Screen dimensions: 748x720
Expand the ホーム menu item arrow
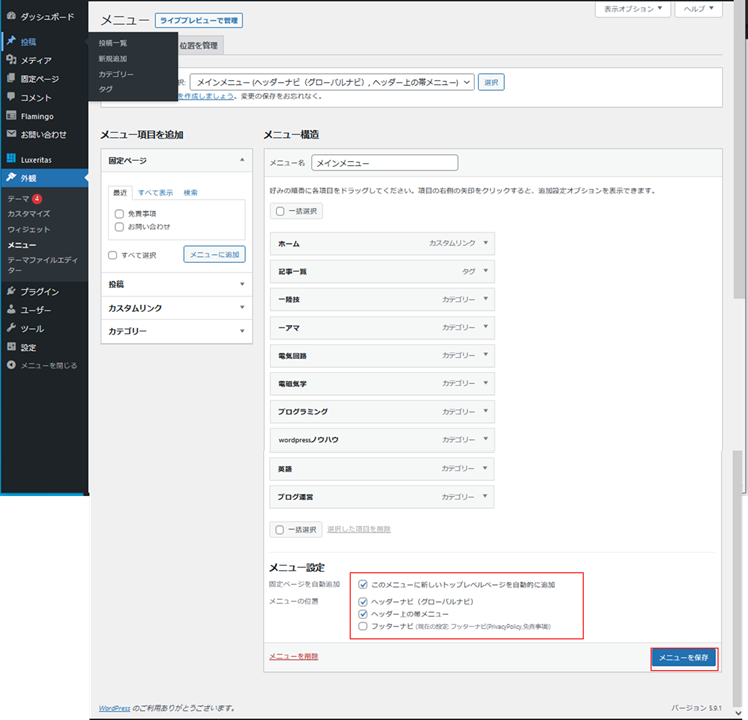(485, 243)
